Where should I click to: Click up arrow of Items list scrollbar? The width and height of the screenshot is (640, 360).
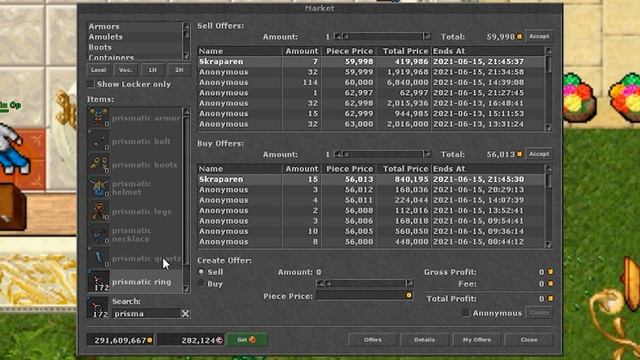pyautogui.click(x=187, y=111)
